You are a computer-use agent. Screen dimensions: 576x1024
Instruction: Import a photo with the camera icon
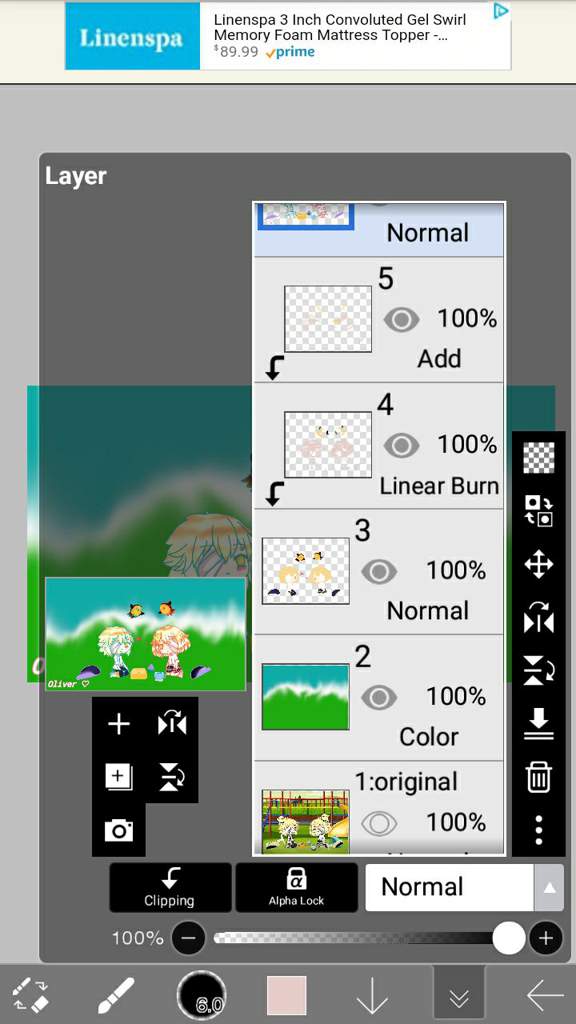point(118,830)
